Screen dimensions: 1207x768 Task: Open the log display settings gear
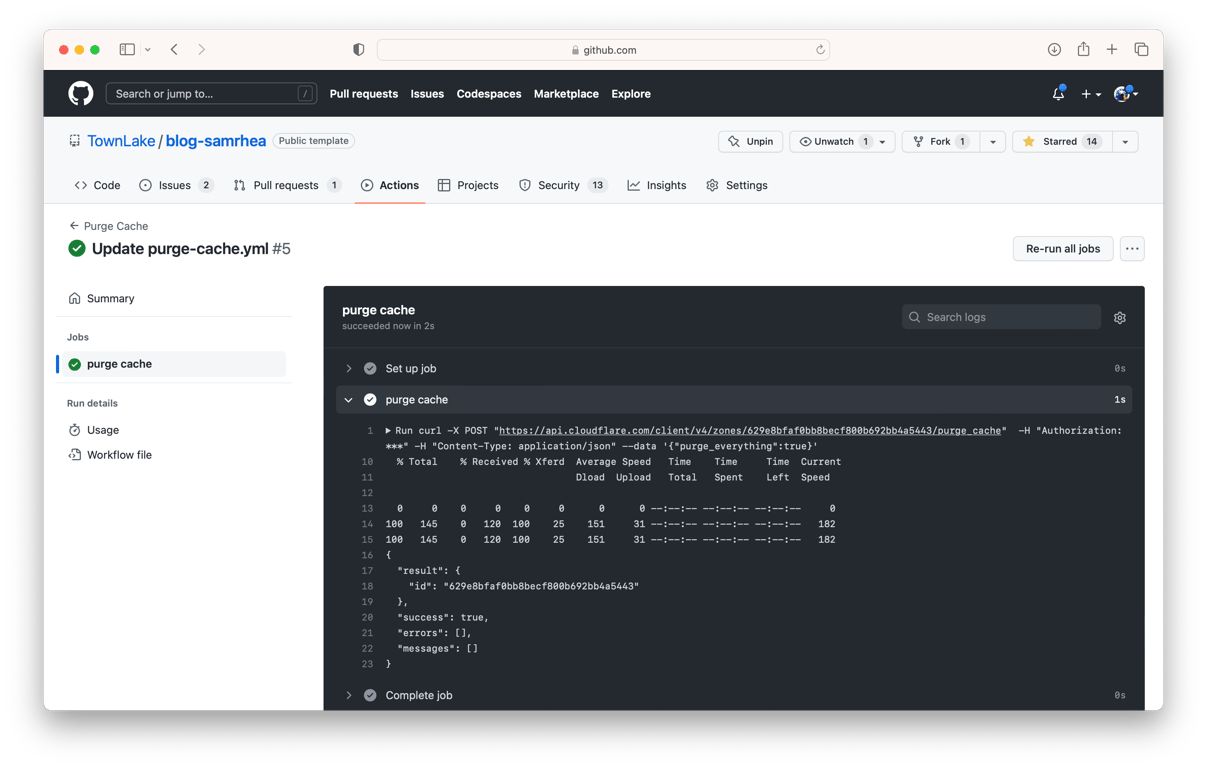point(1120,316)
